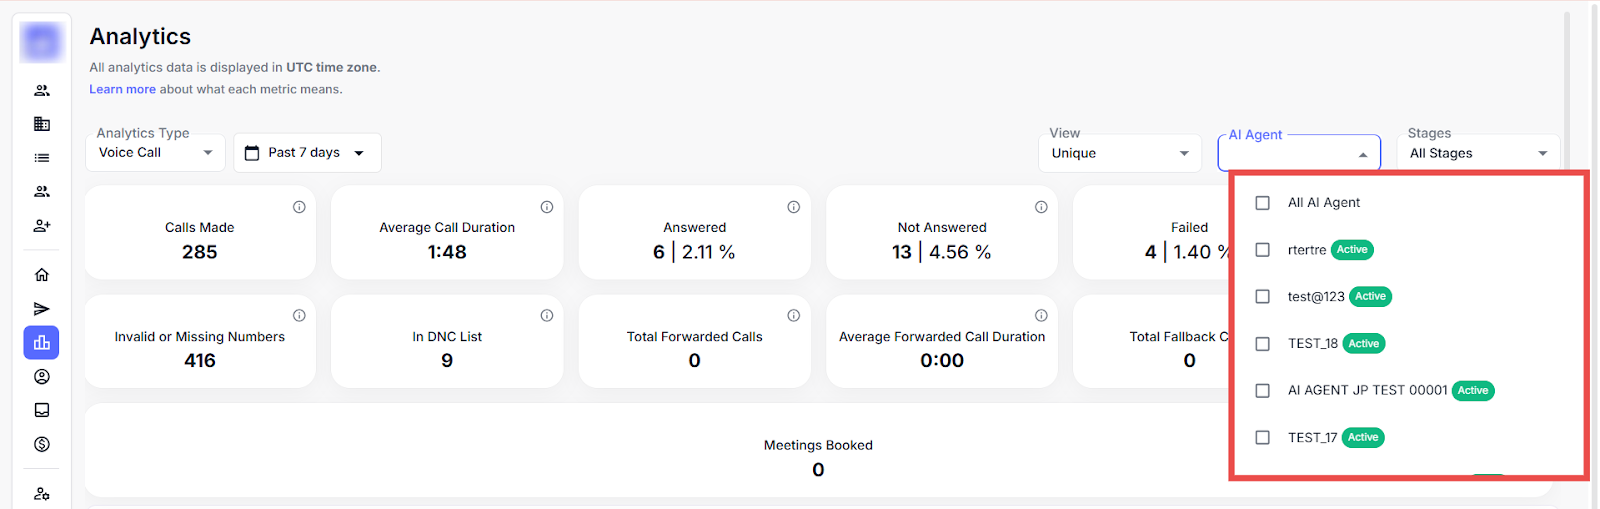Follow the Learn more link
Viewport: 1600px width, 509px height.
pos(122,90)
